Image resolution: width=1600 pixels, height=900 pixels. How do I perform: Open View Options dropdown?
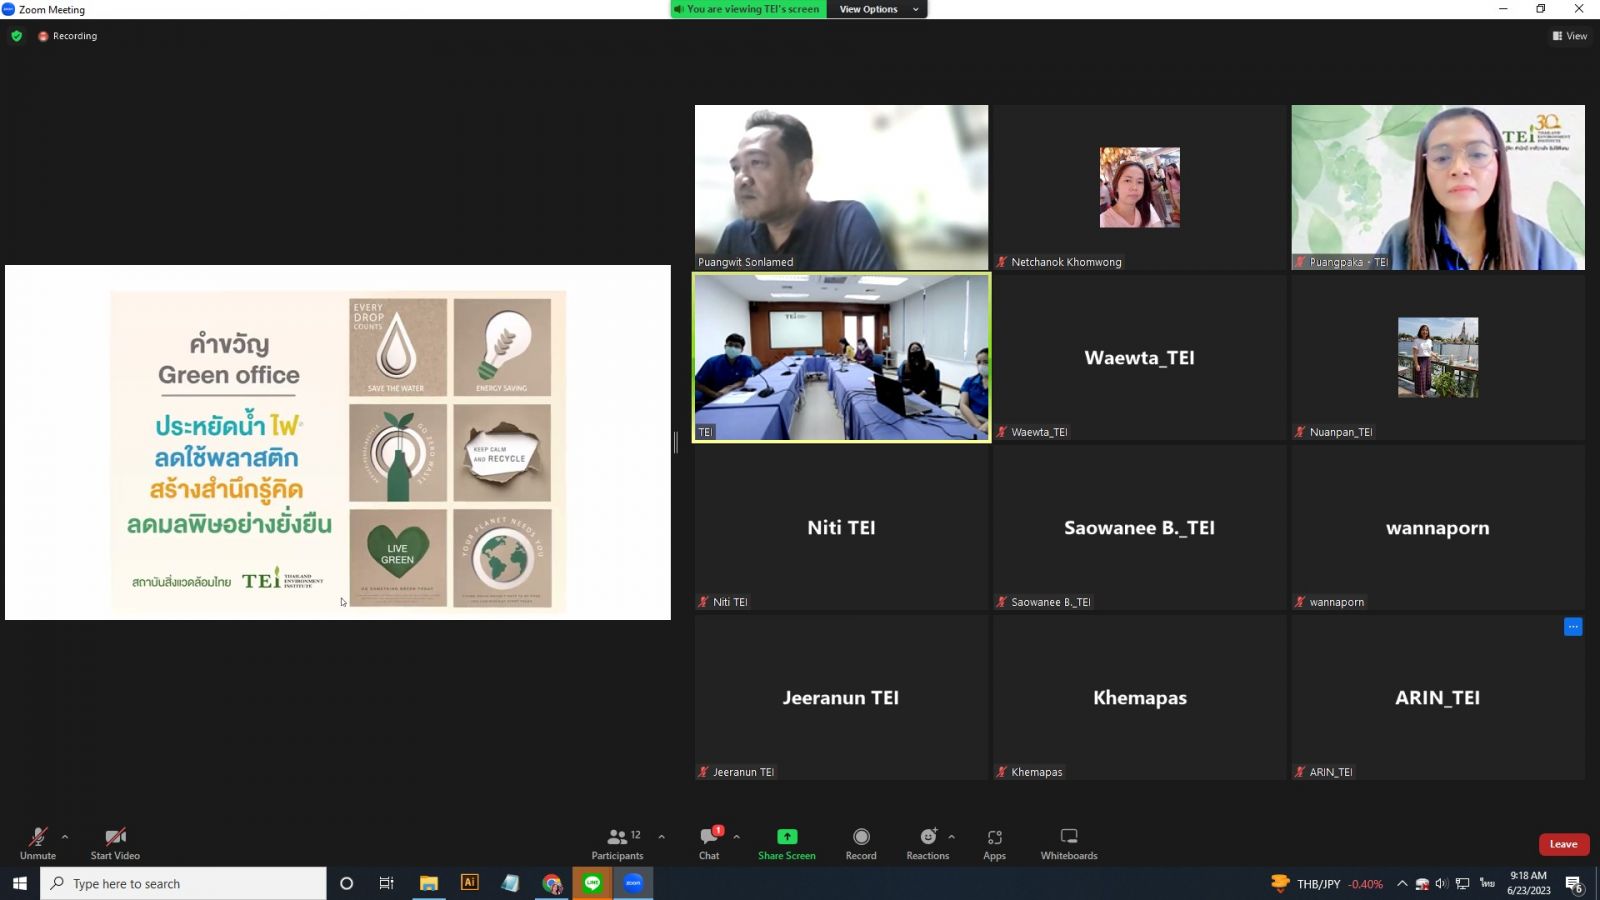click(878, 9)
